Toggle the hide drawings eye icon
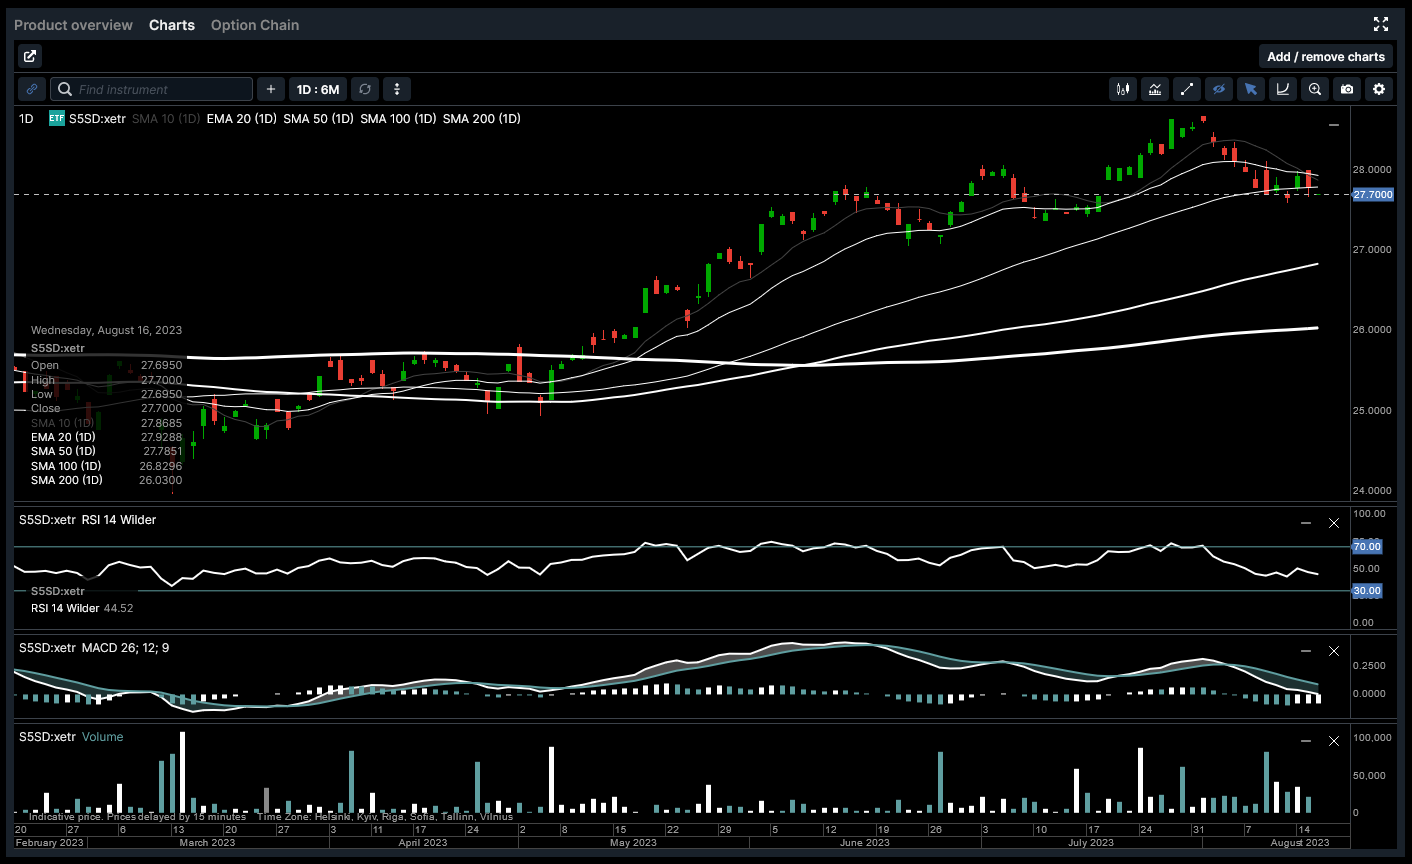The width and height of the screenshot is (1412, 864). click(1219, 89)
